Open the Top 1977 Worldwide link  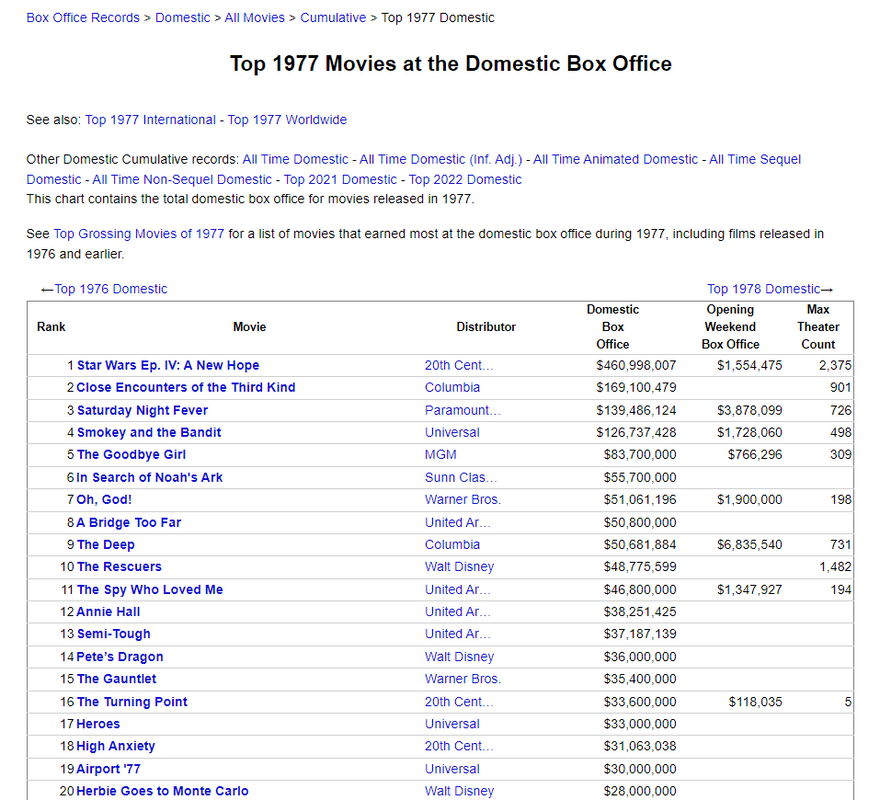coord(287,120)
